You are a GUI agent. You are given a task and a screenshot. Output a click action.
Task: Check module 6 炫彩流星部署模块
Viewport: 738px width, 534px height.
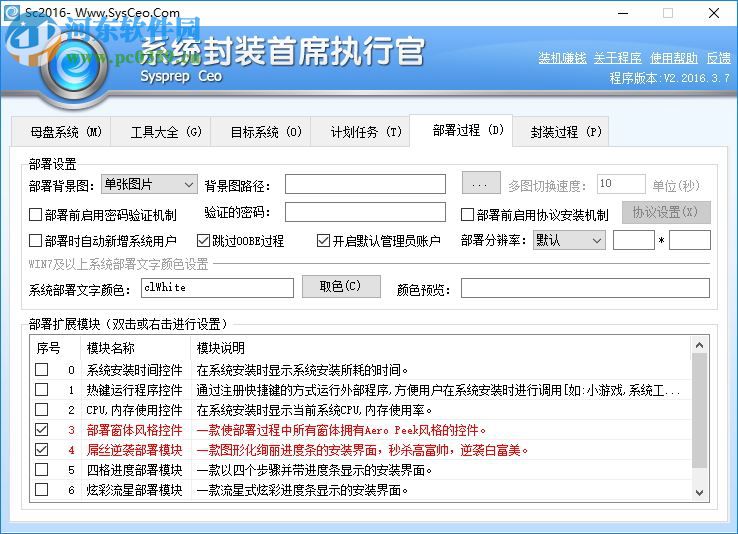41,490
